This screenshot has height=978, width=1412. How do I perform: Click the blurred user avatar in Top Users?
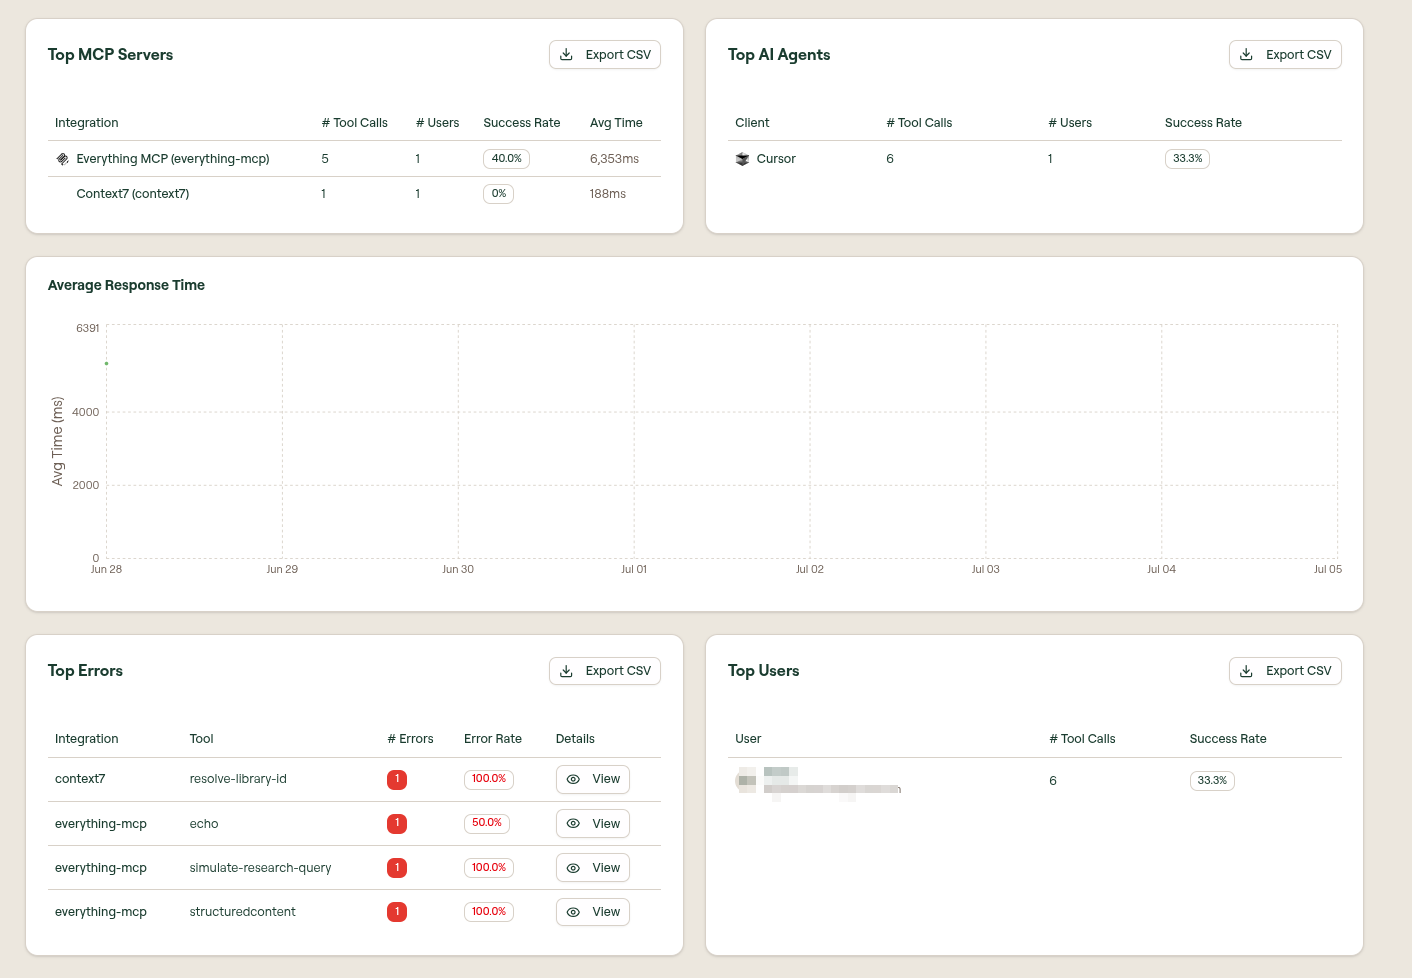click(x=747, y=780)
